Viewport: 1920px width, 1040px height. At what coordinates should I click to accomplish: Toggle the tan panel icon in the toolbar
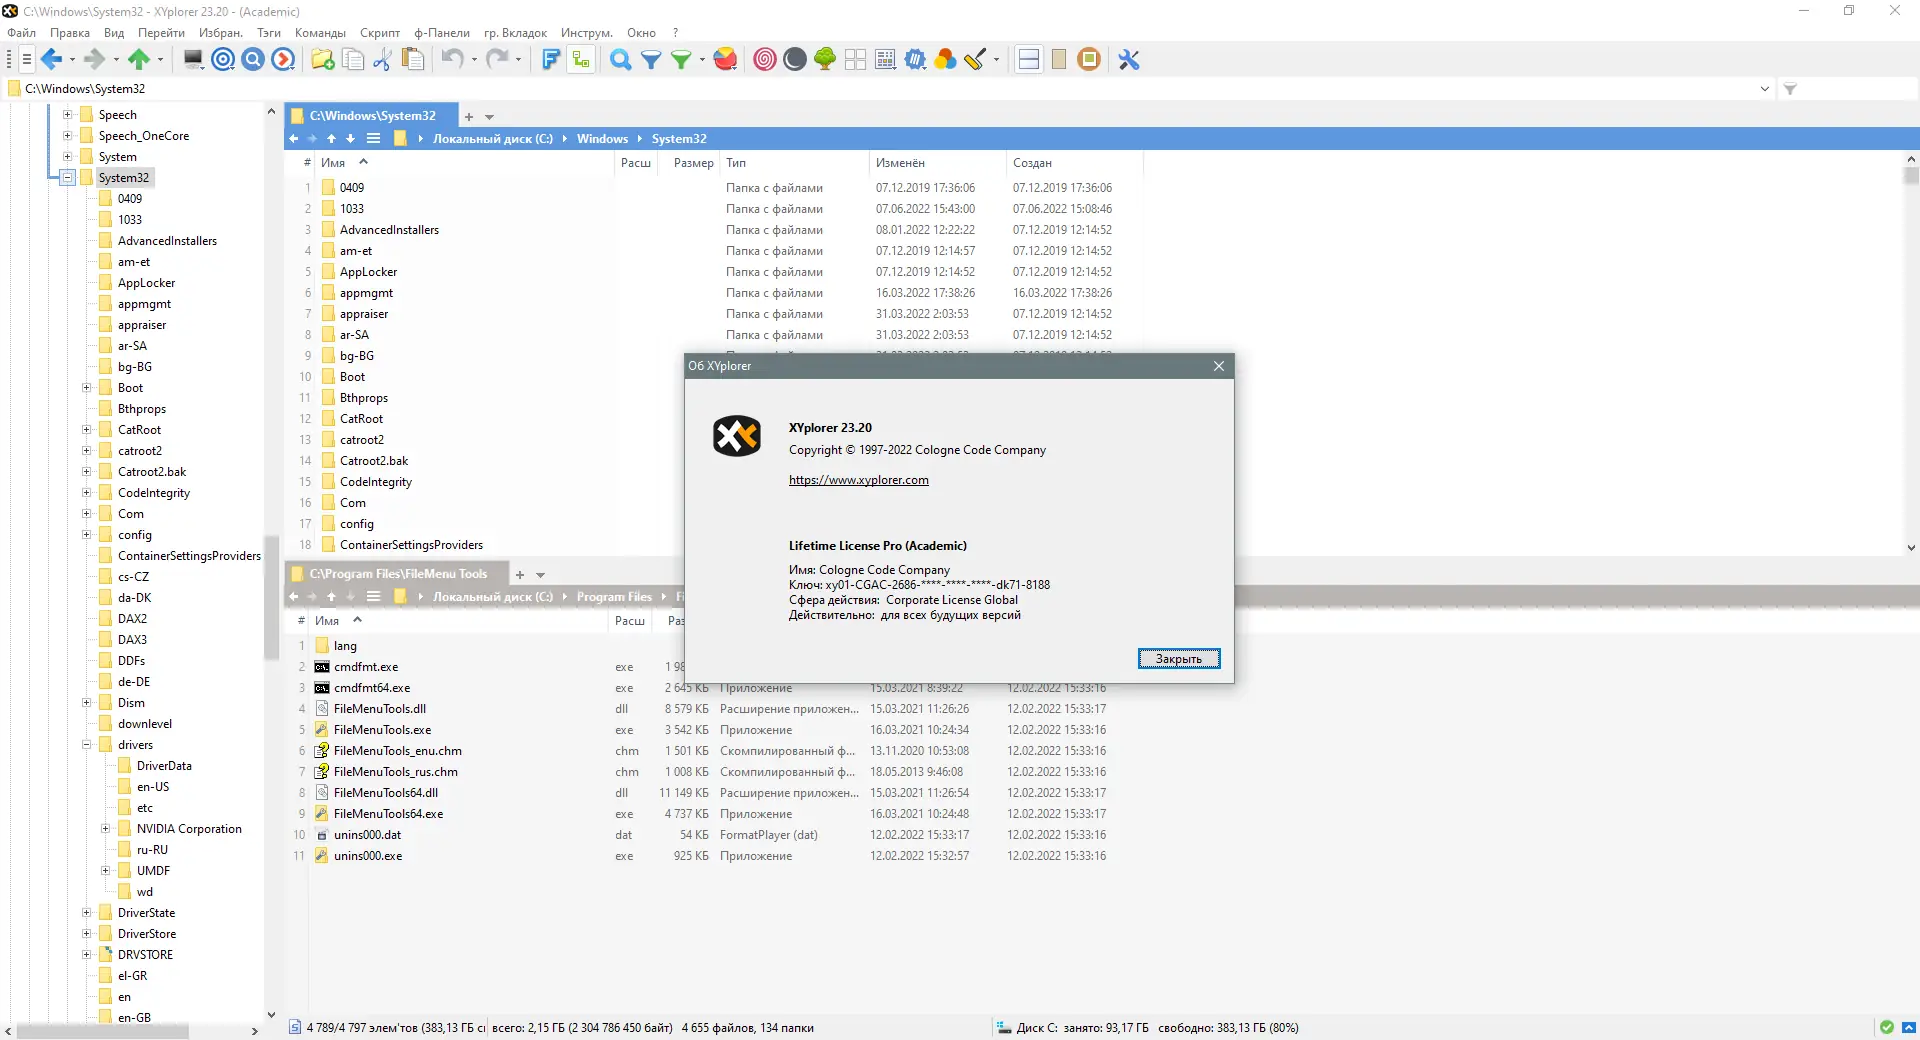[x=1059, y=60]
